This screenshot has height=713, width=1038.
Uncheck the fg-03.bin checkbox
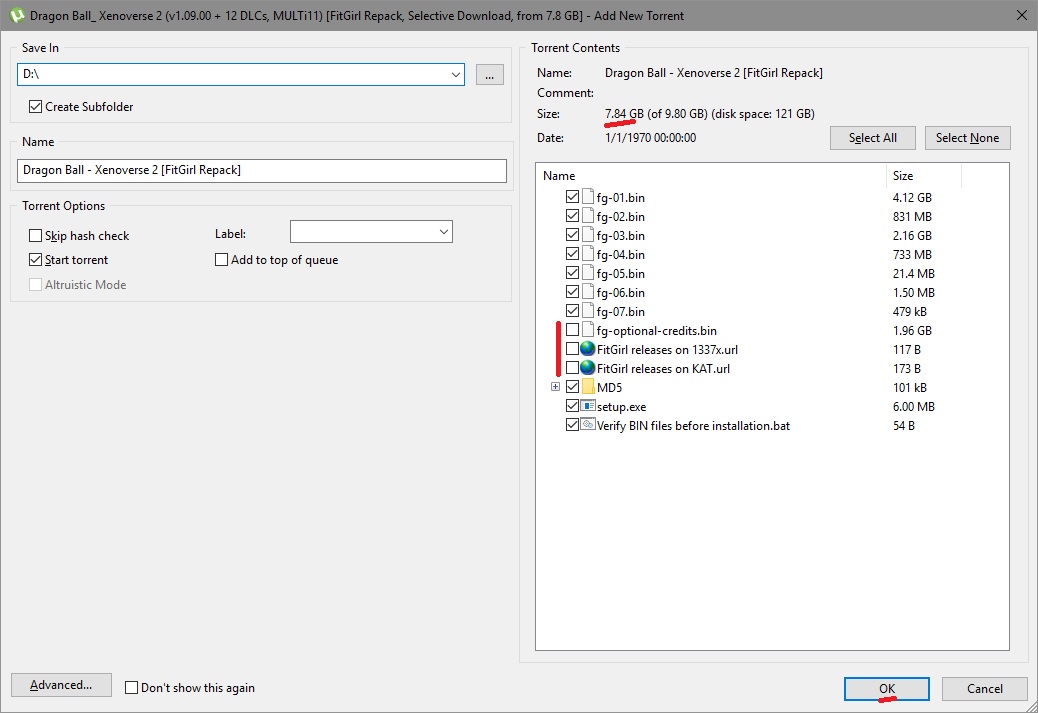573,235
